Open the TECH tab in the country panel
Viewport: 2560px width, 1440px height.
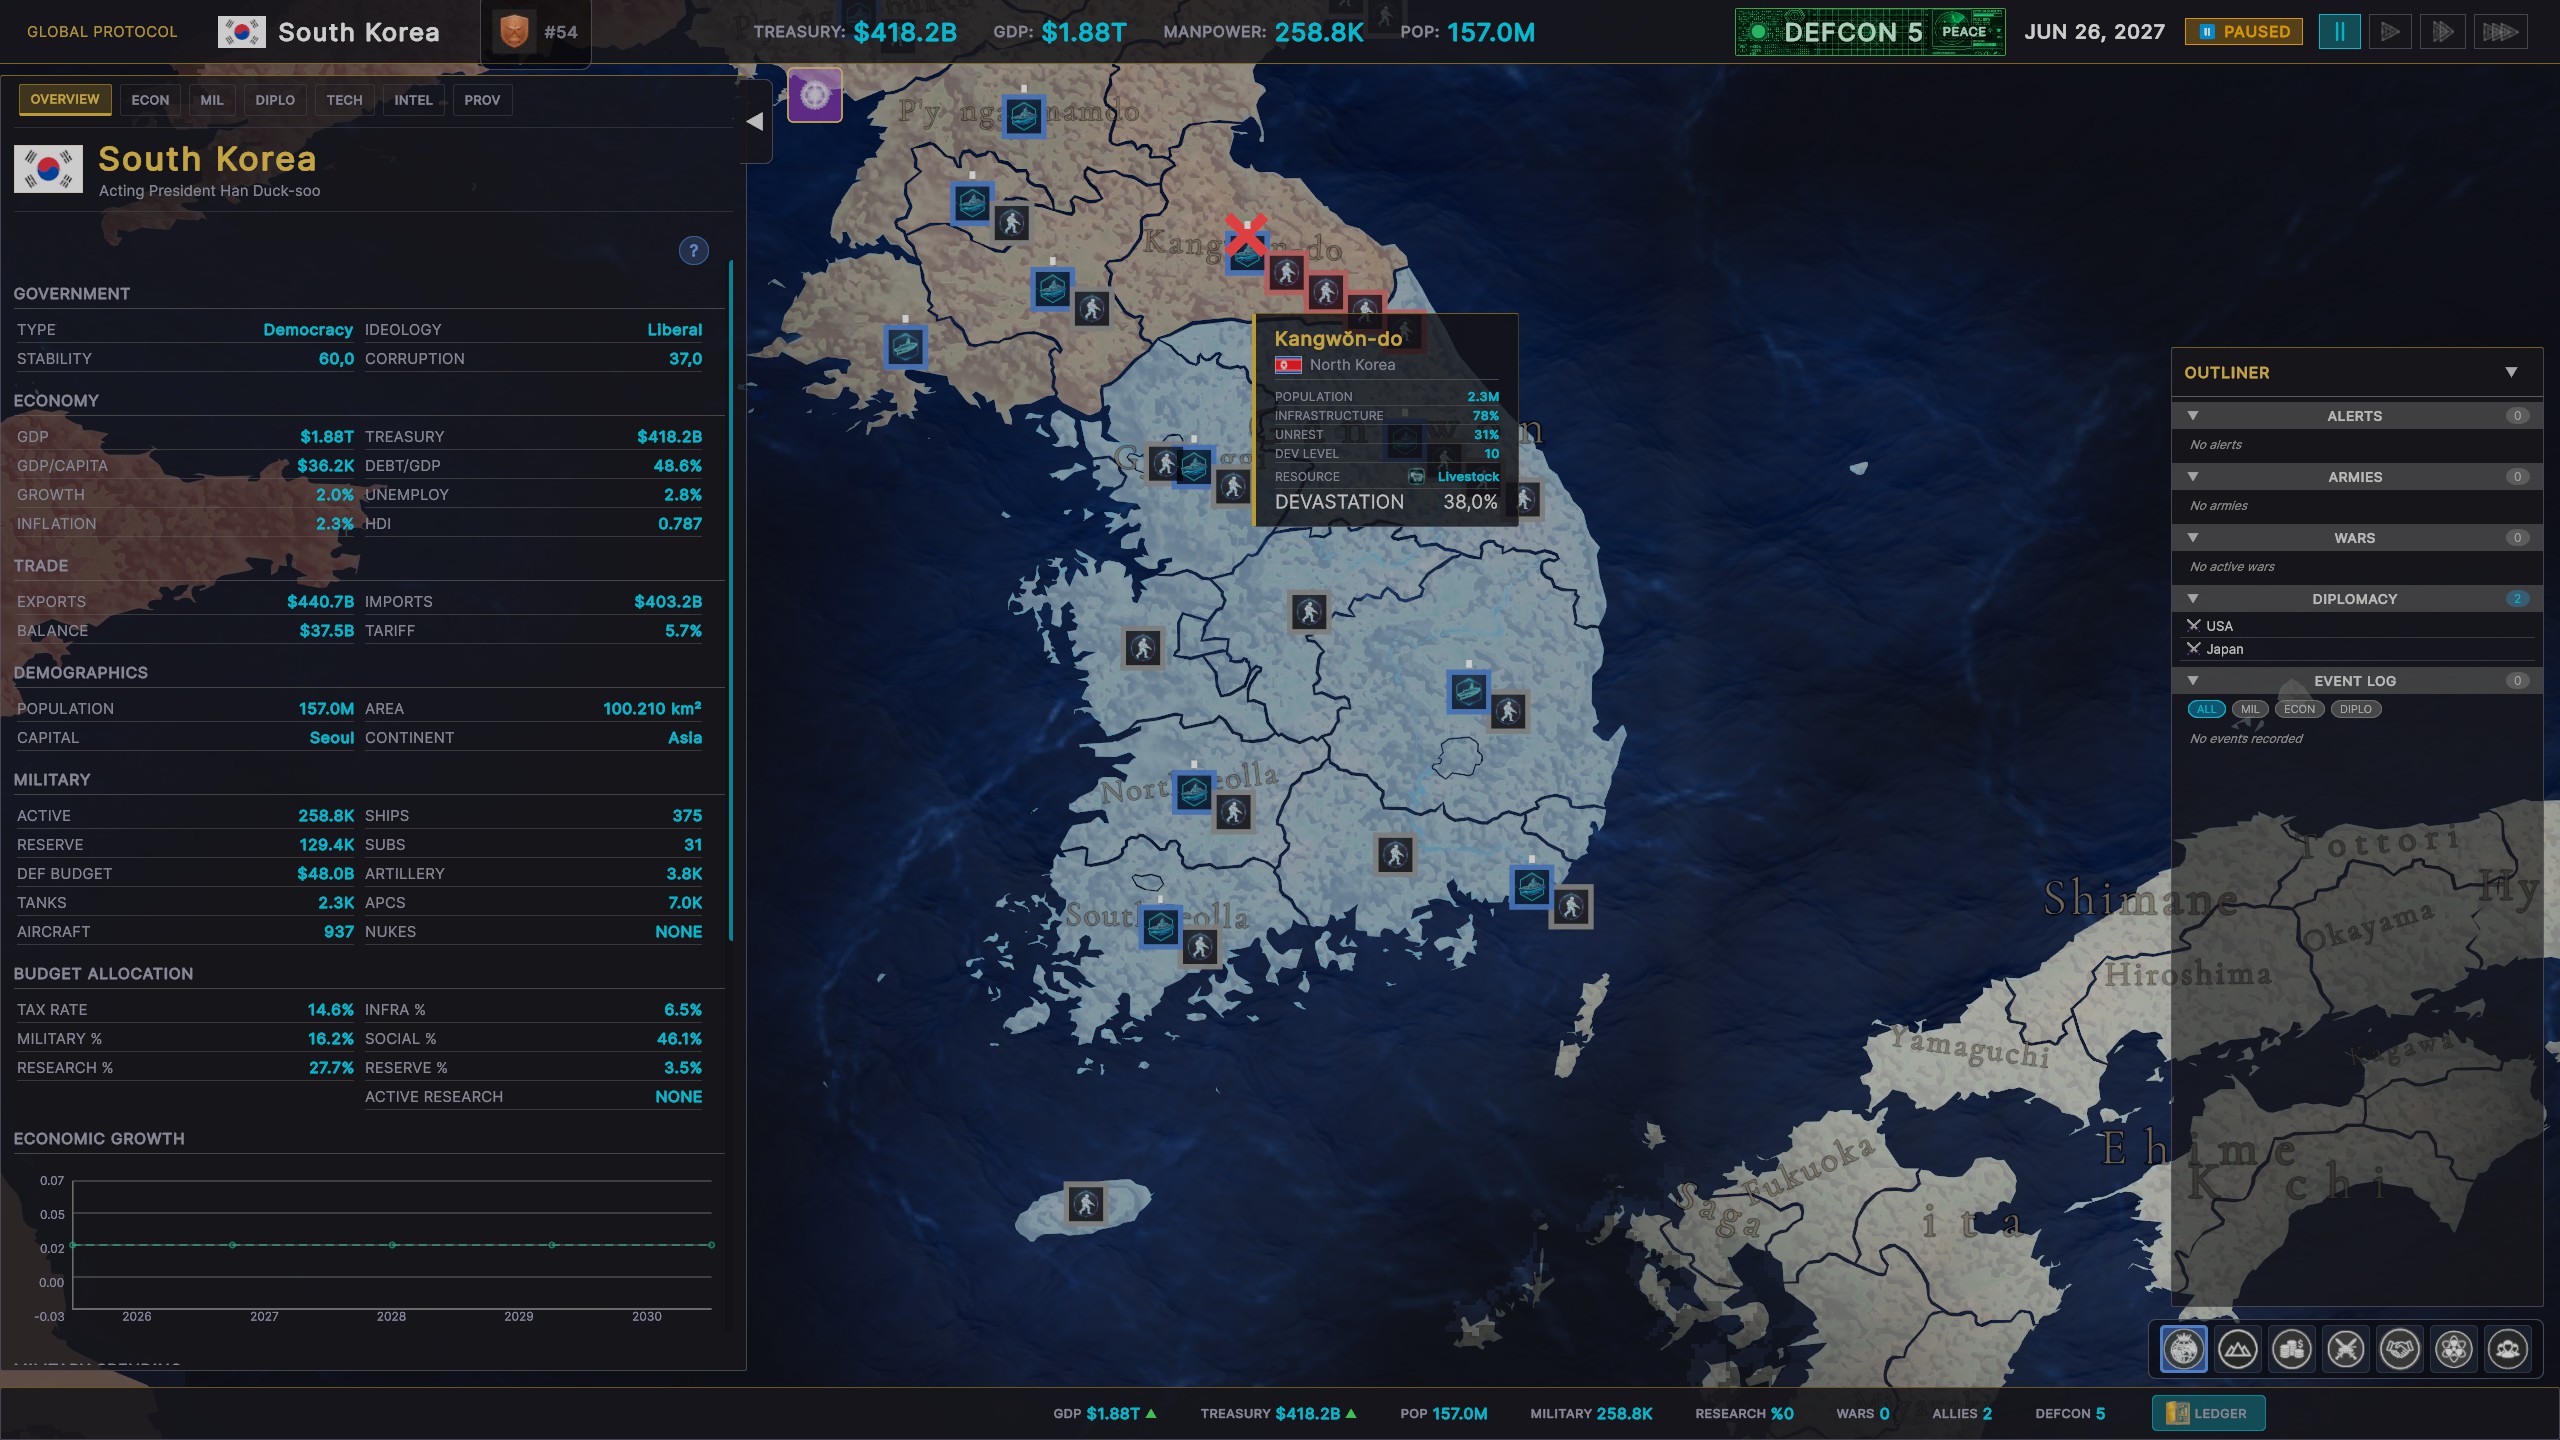pos(344,99)
